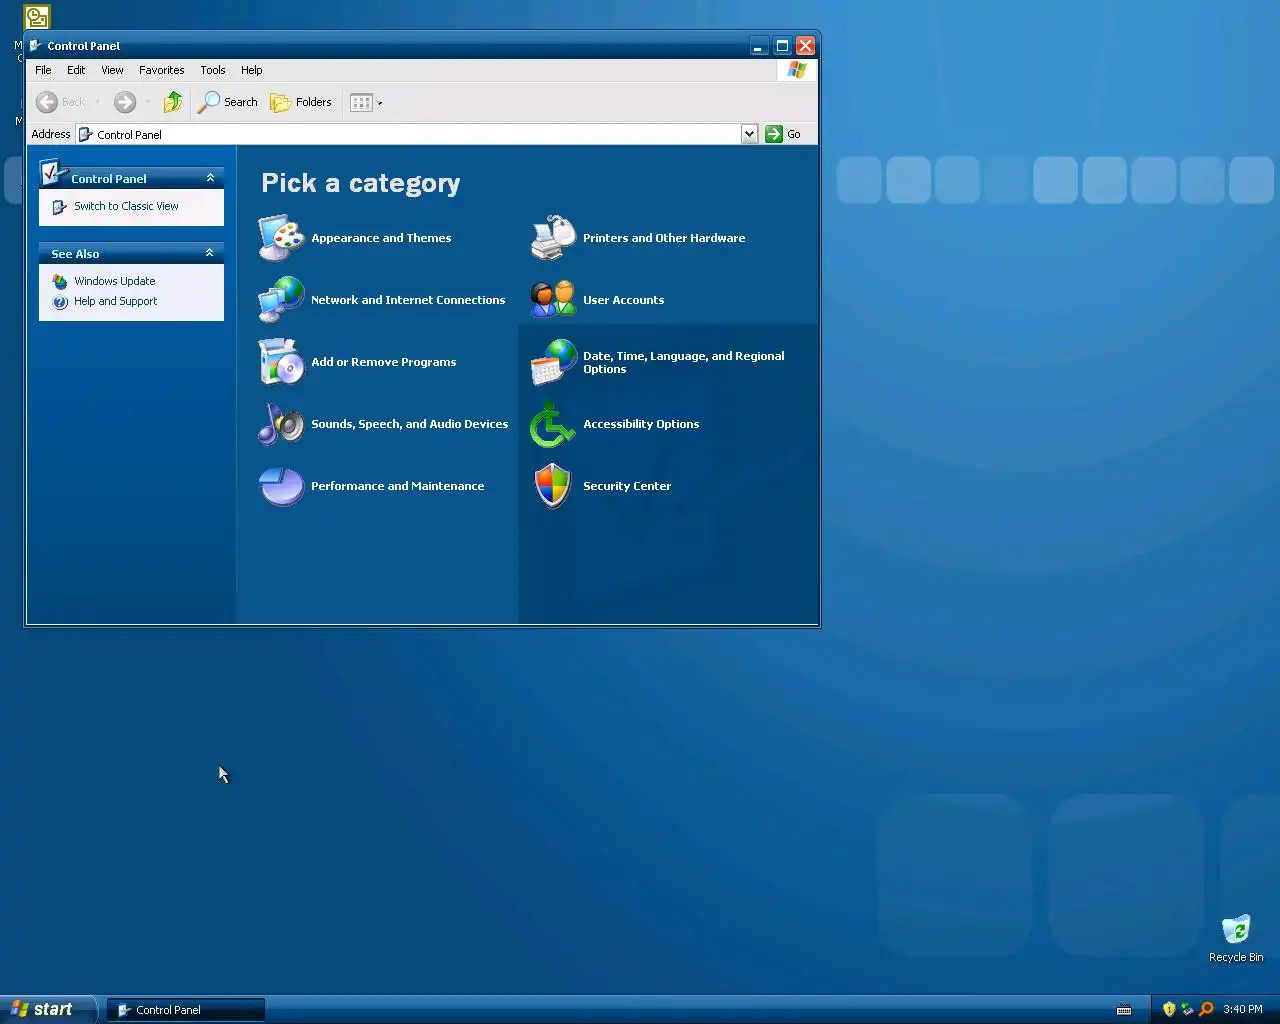Open the Security Center text link
This screenshot has width=1280, height=1024.
[627, 486]
